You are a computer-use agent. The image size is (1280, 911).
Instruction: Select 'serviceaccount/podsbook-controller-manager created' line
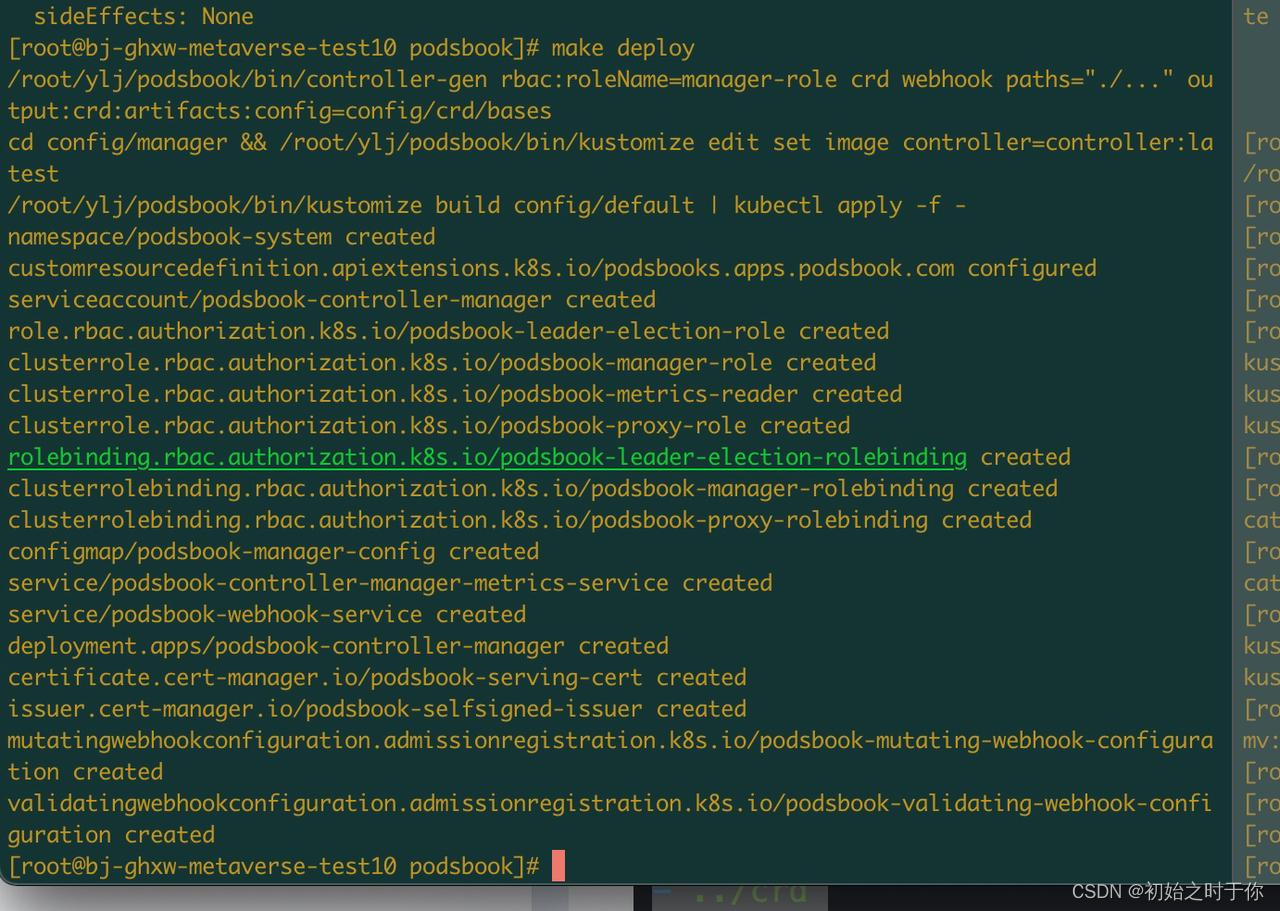(x=332, y=299)
